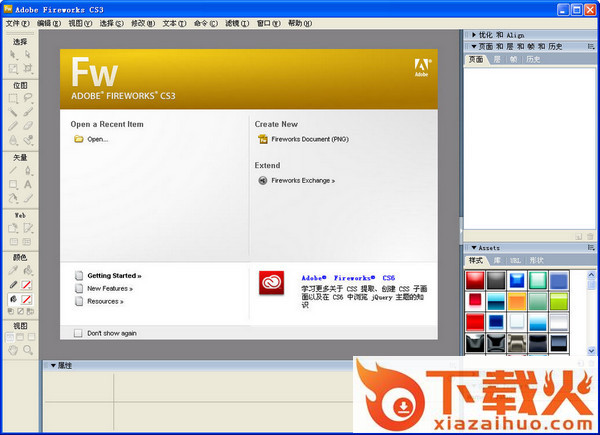Select the Pointer tool
This screenshot has width=600, height=435.
(x=13, y=54)
